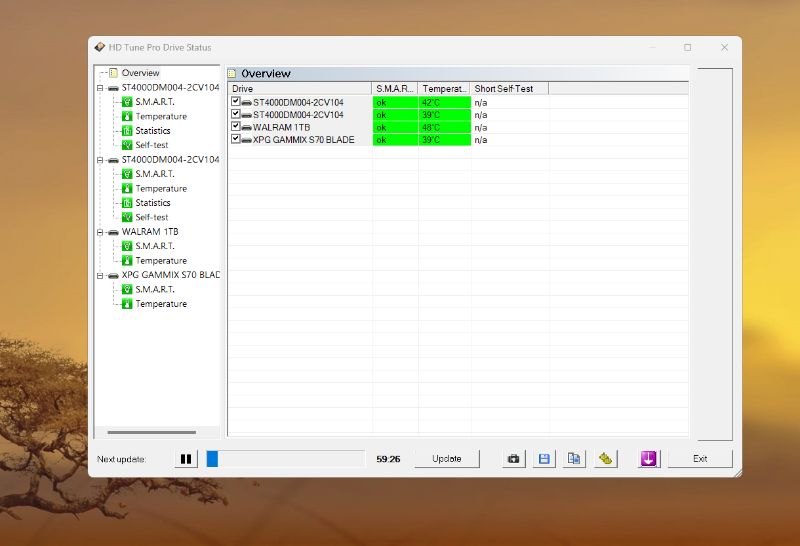Open Self-test under first ST4000DM004 drive
Viewport: 800px width, 546px height.
tap(152, 145)
